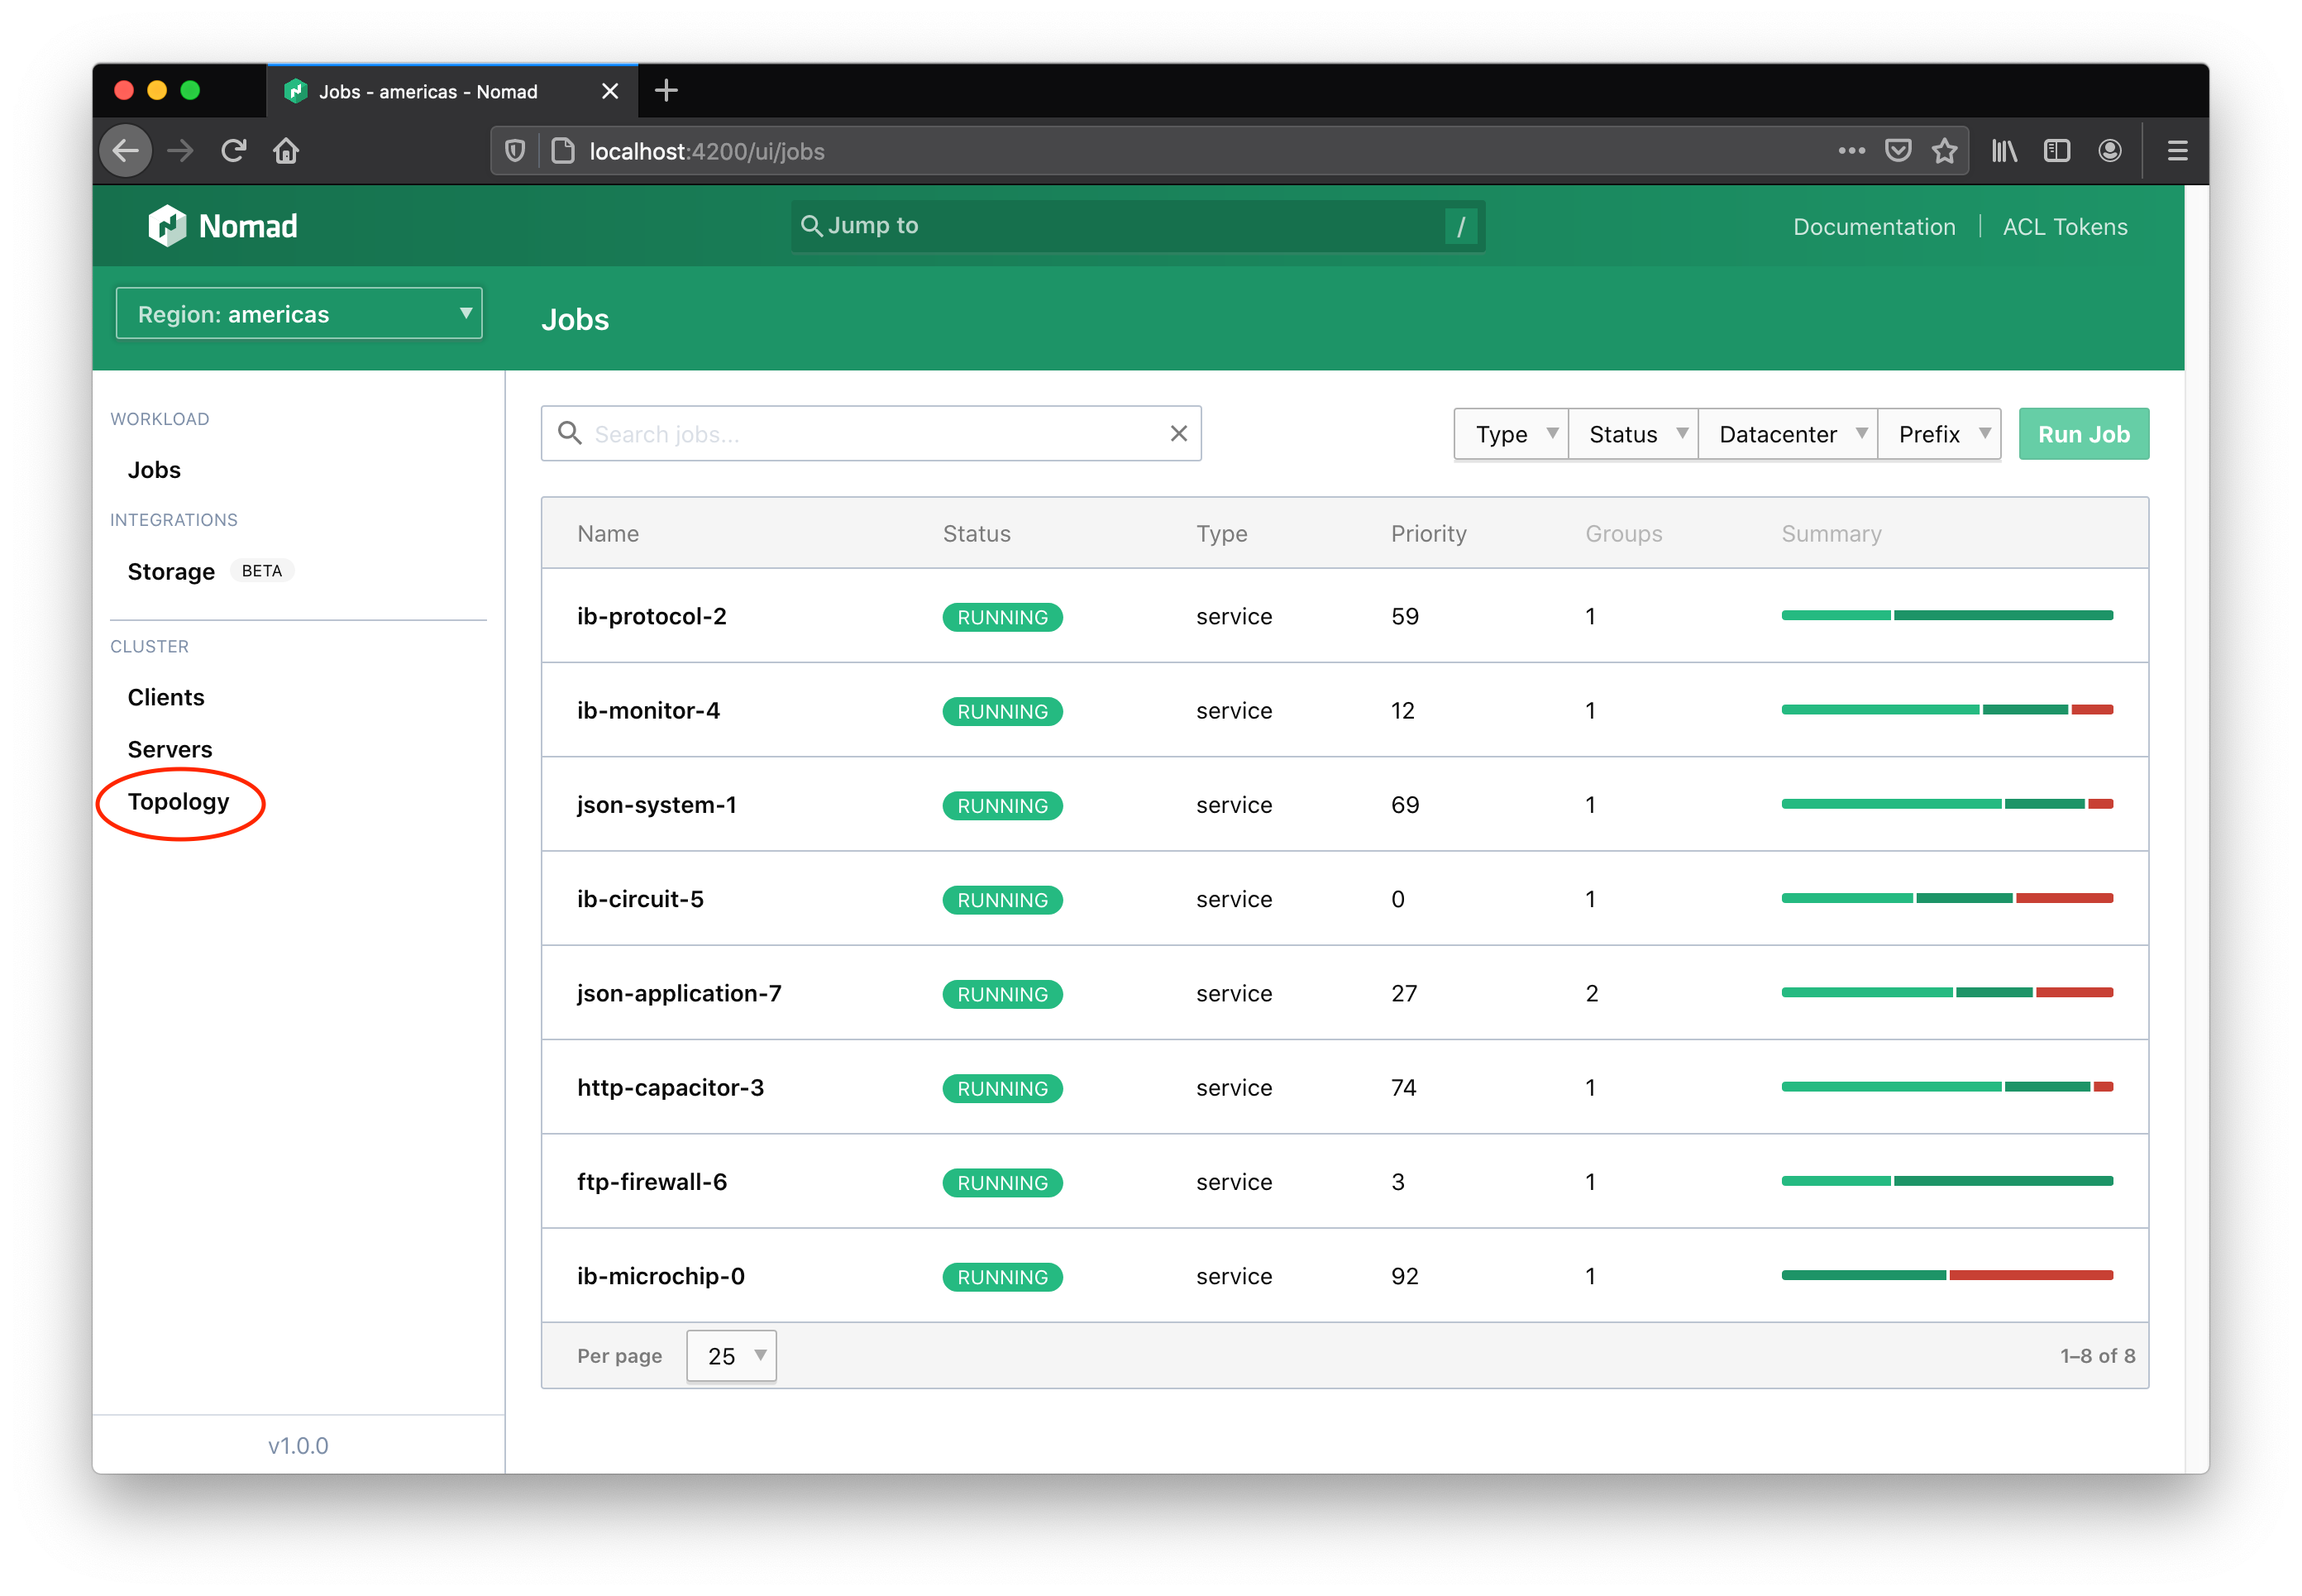Click the RUNNING badge for json-application-7

coord(1002,994)
